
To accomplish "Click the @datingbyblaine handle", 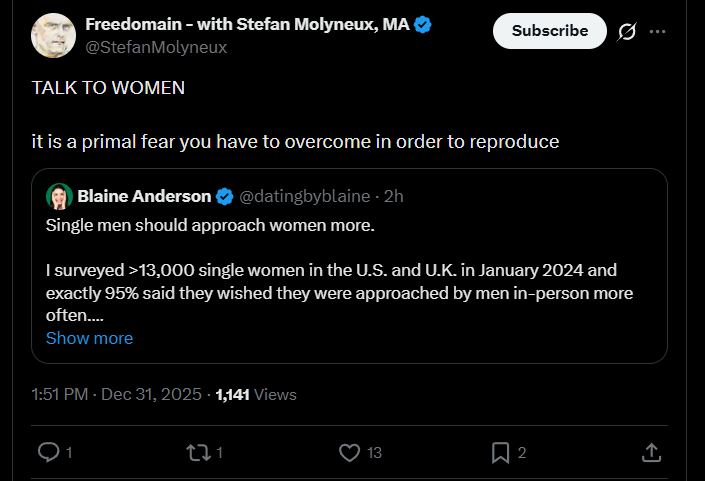I will click(304, 195).
